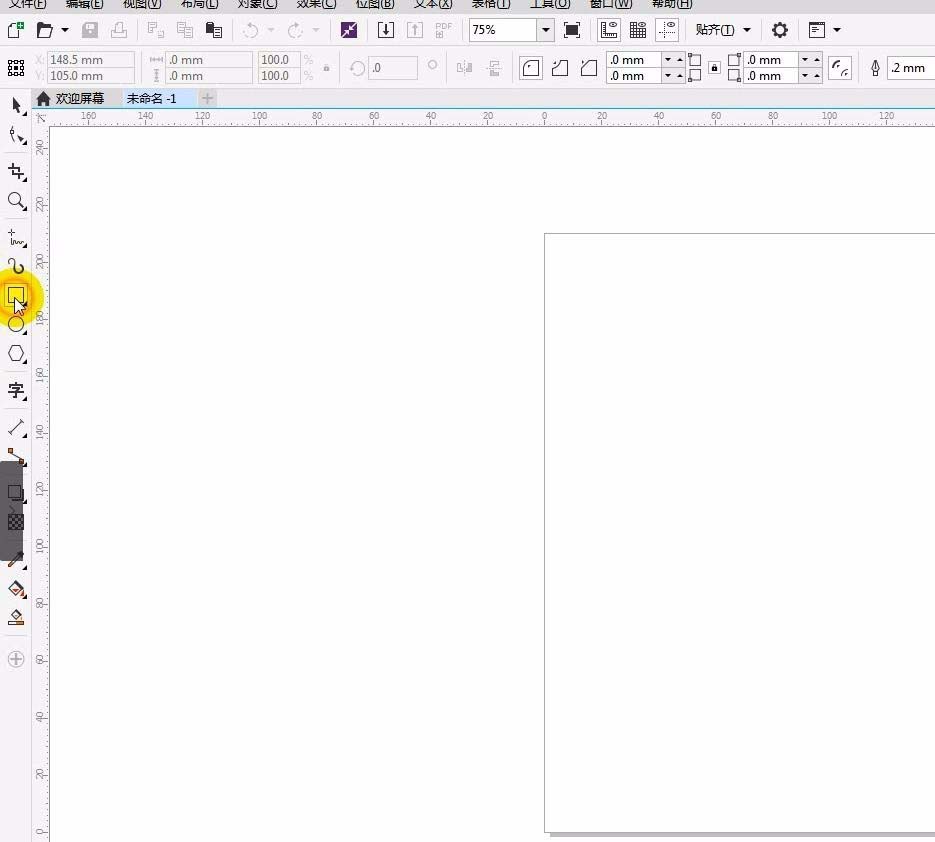Screen dimensions: 935x842
Task: Expand the 75% zoom level dropdown
Action: click(x=545, y=30)
